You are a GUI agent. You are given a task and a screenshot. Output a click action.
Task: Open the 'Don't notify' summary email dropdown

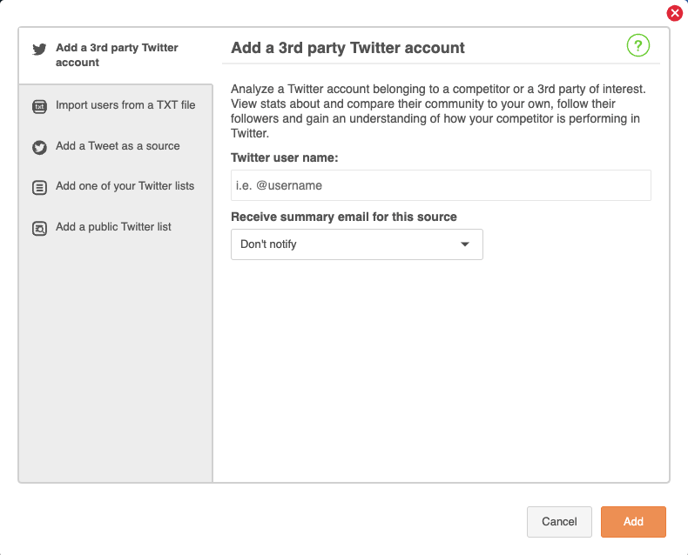point(357,244)
